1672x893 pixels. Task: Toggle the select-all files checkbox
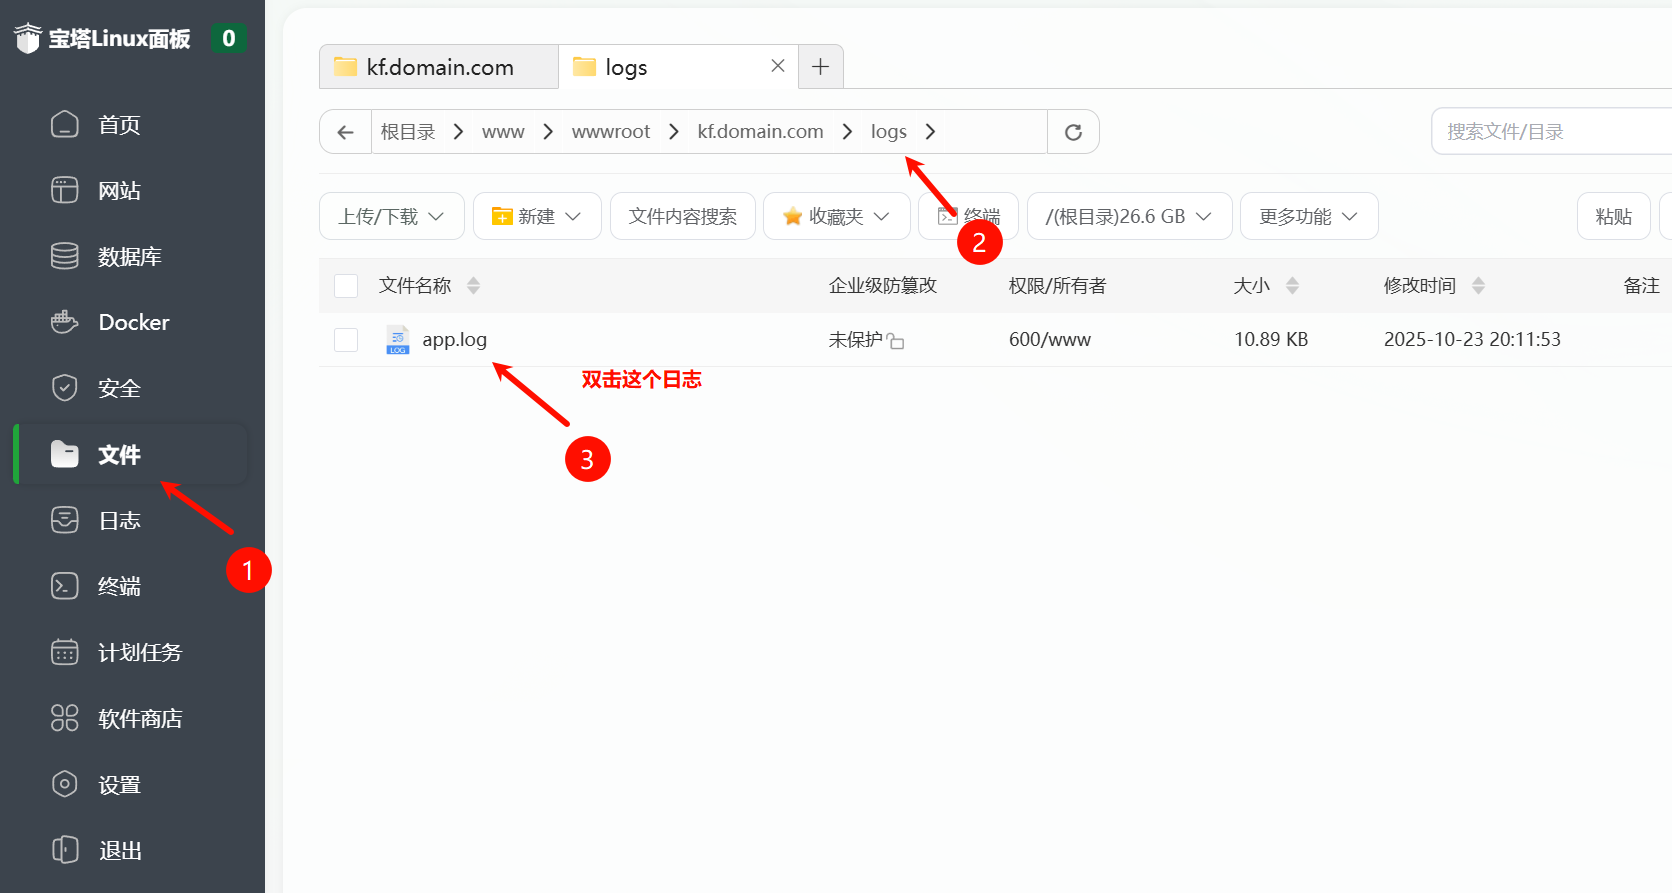(346, 286)
